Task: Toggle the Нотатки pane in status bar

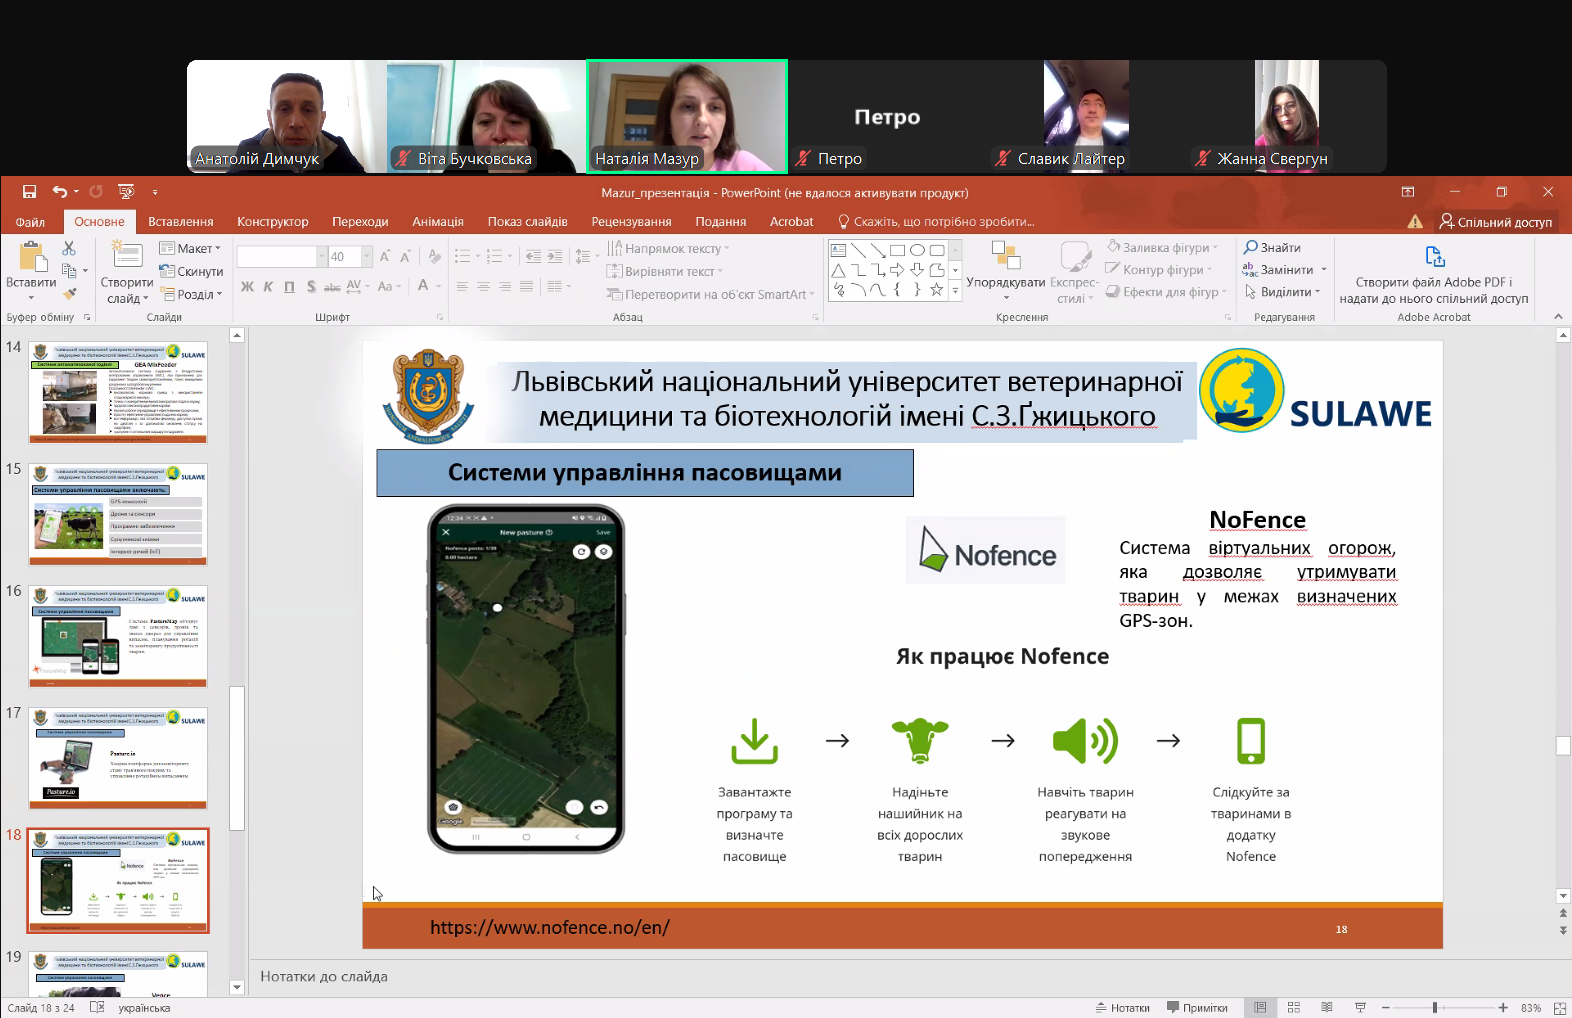Action: (x=1122, y=1007)
